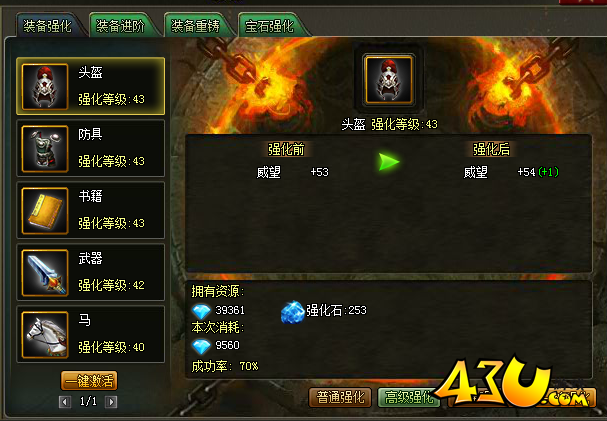Go to next page with right arrow
This screenshot has height=421, width=607.
point(111,402)
